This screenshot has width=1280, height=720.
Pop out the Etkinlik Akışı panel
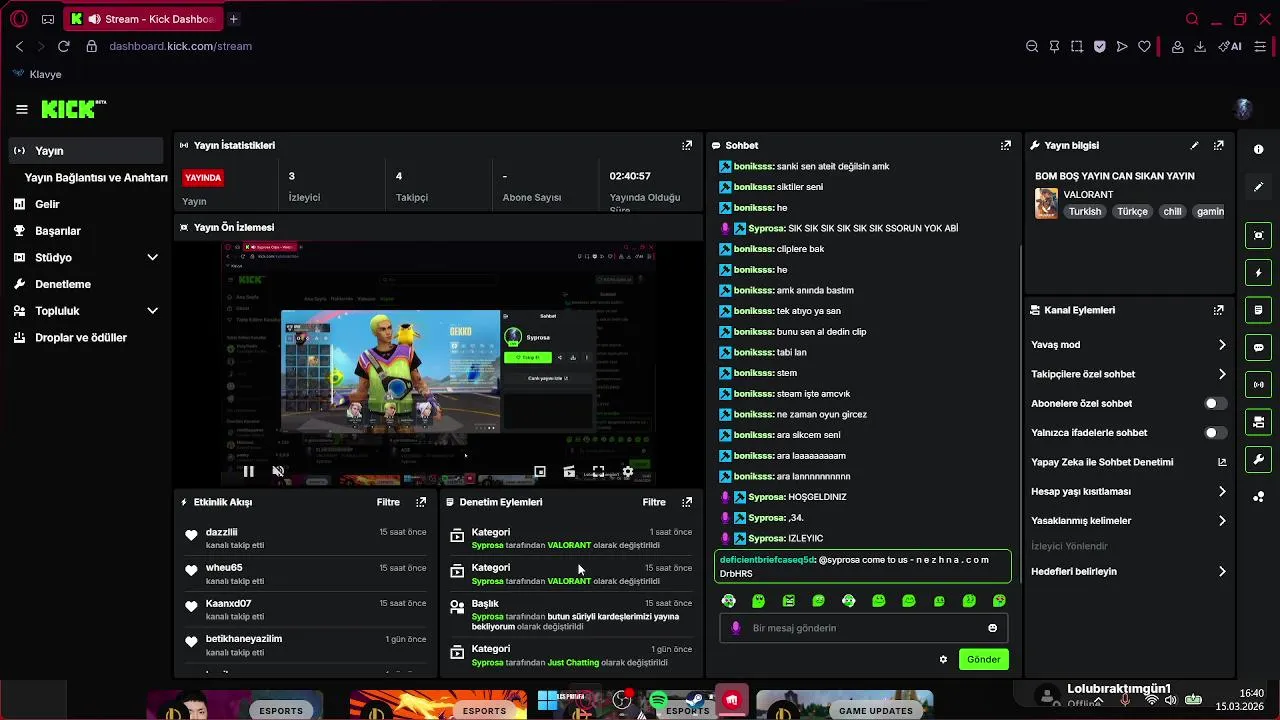(421, 502)
